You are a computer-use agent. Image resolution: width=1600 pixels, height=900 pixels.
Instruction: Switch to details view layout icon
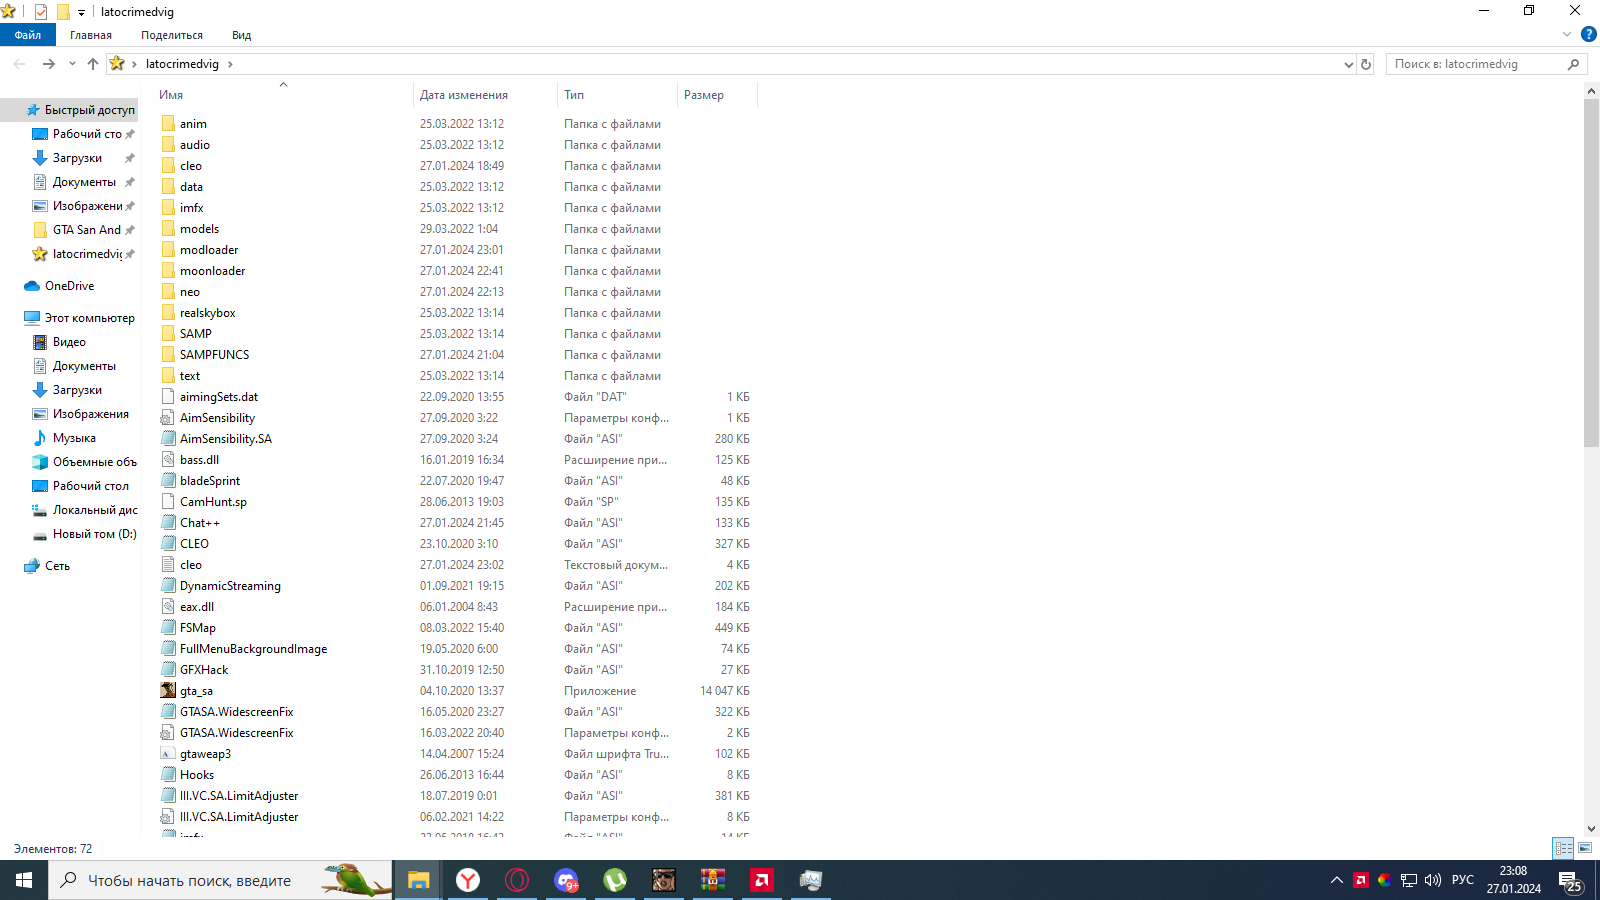(x=1563, y=848)
